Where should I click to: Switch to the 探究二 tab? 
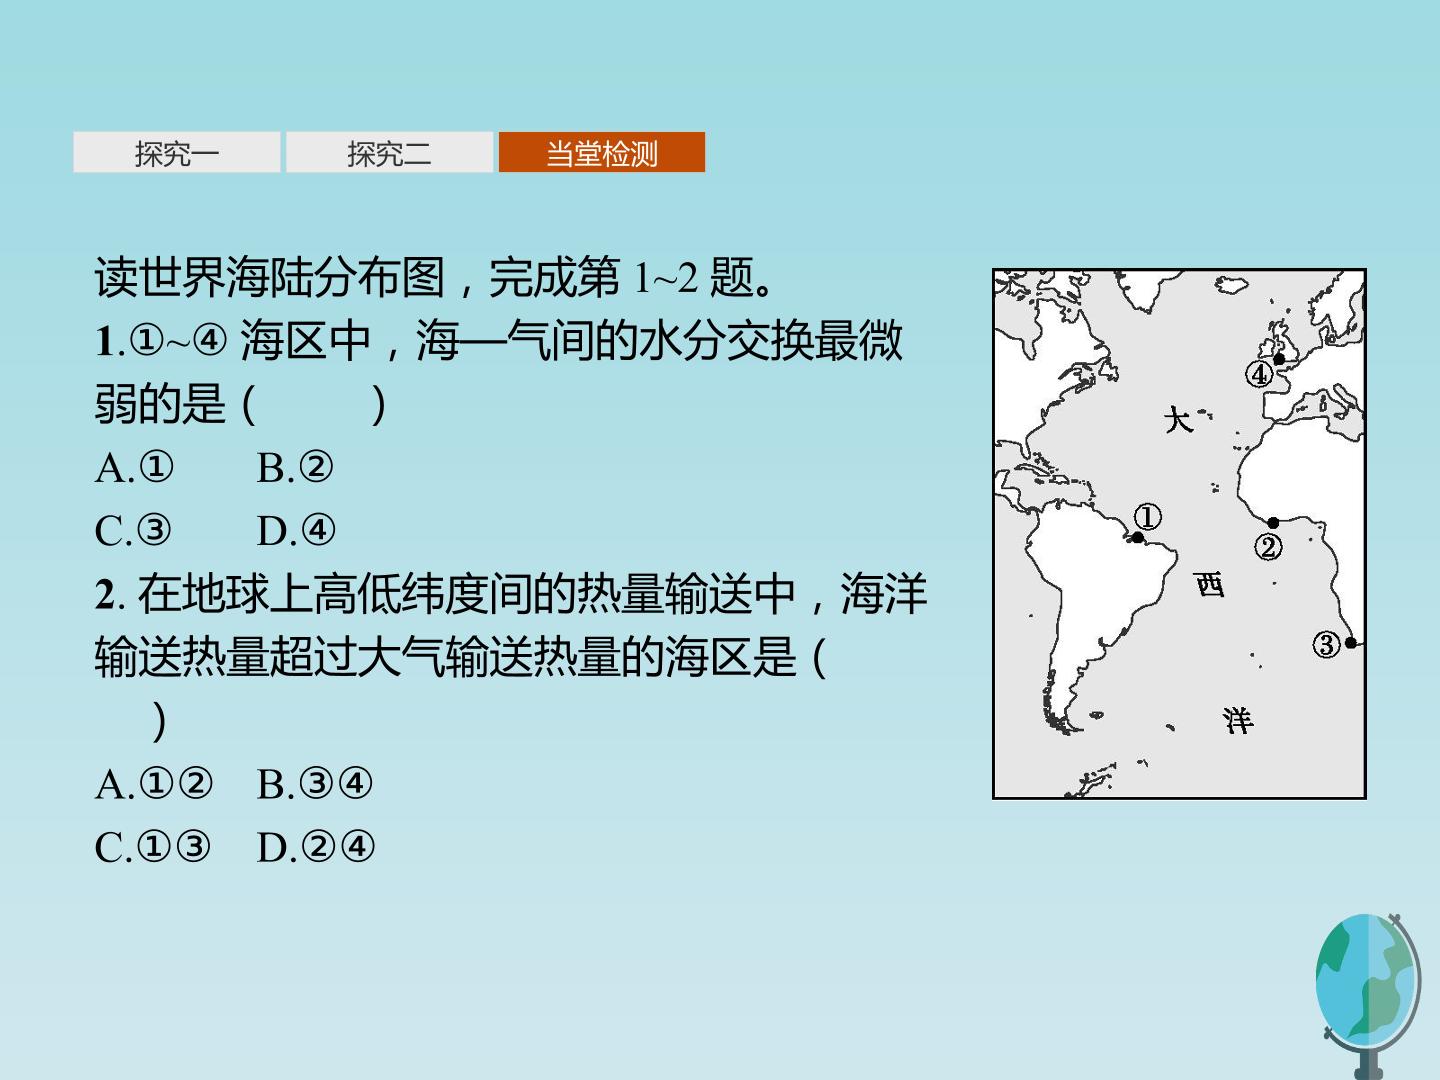click(x=389, y=153)
